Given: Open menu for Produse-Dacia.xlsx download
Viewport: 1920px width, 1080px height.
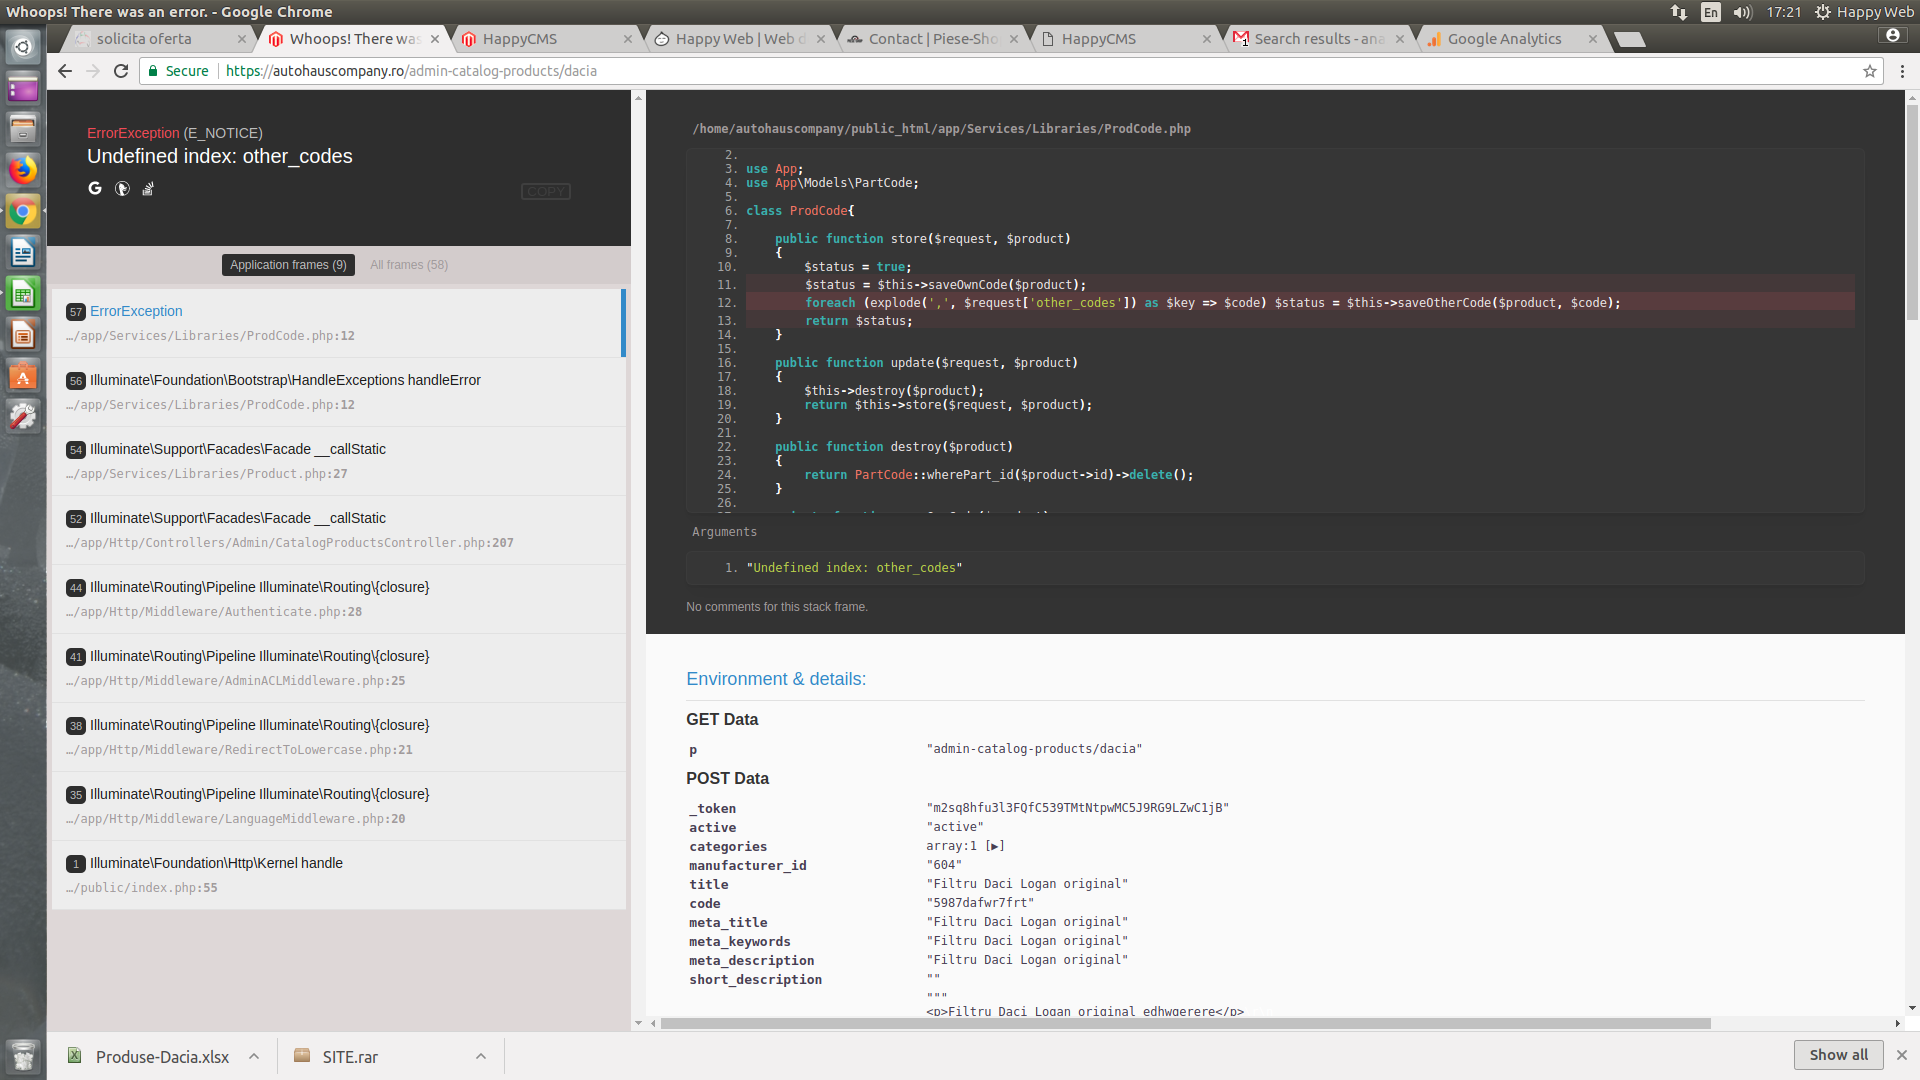Looking at the screenshot, I should coord(254,1057).
